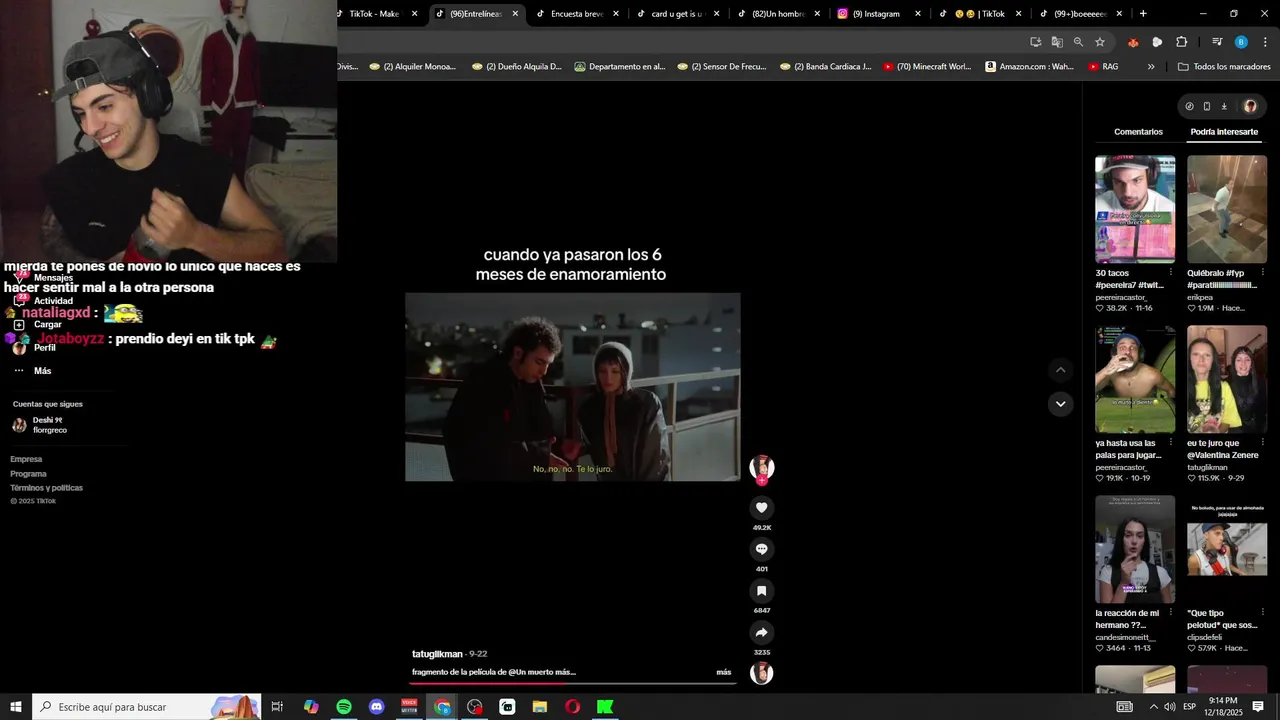Play or pause the main video
Image resolution: width=1280 pixels, height=720 pixels.
point(572,387)
